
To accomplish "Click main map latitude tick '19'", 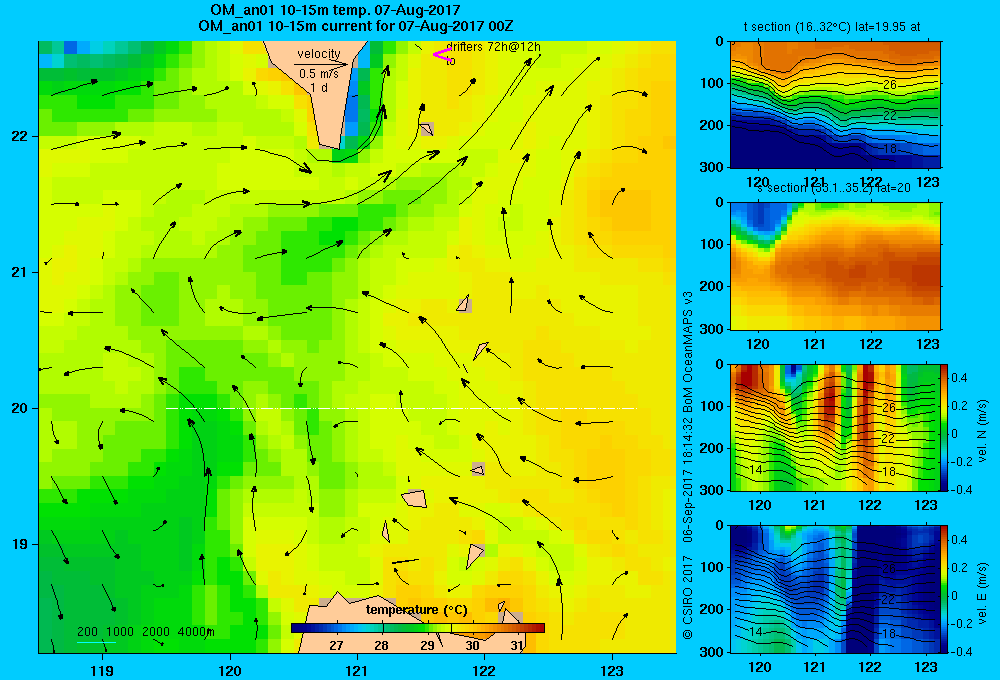I will coord(19,544).
